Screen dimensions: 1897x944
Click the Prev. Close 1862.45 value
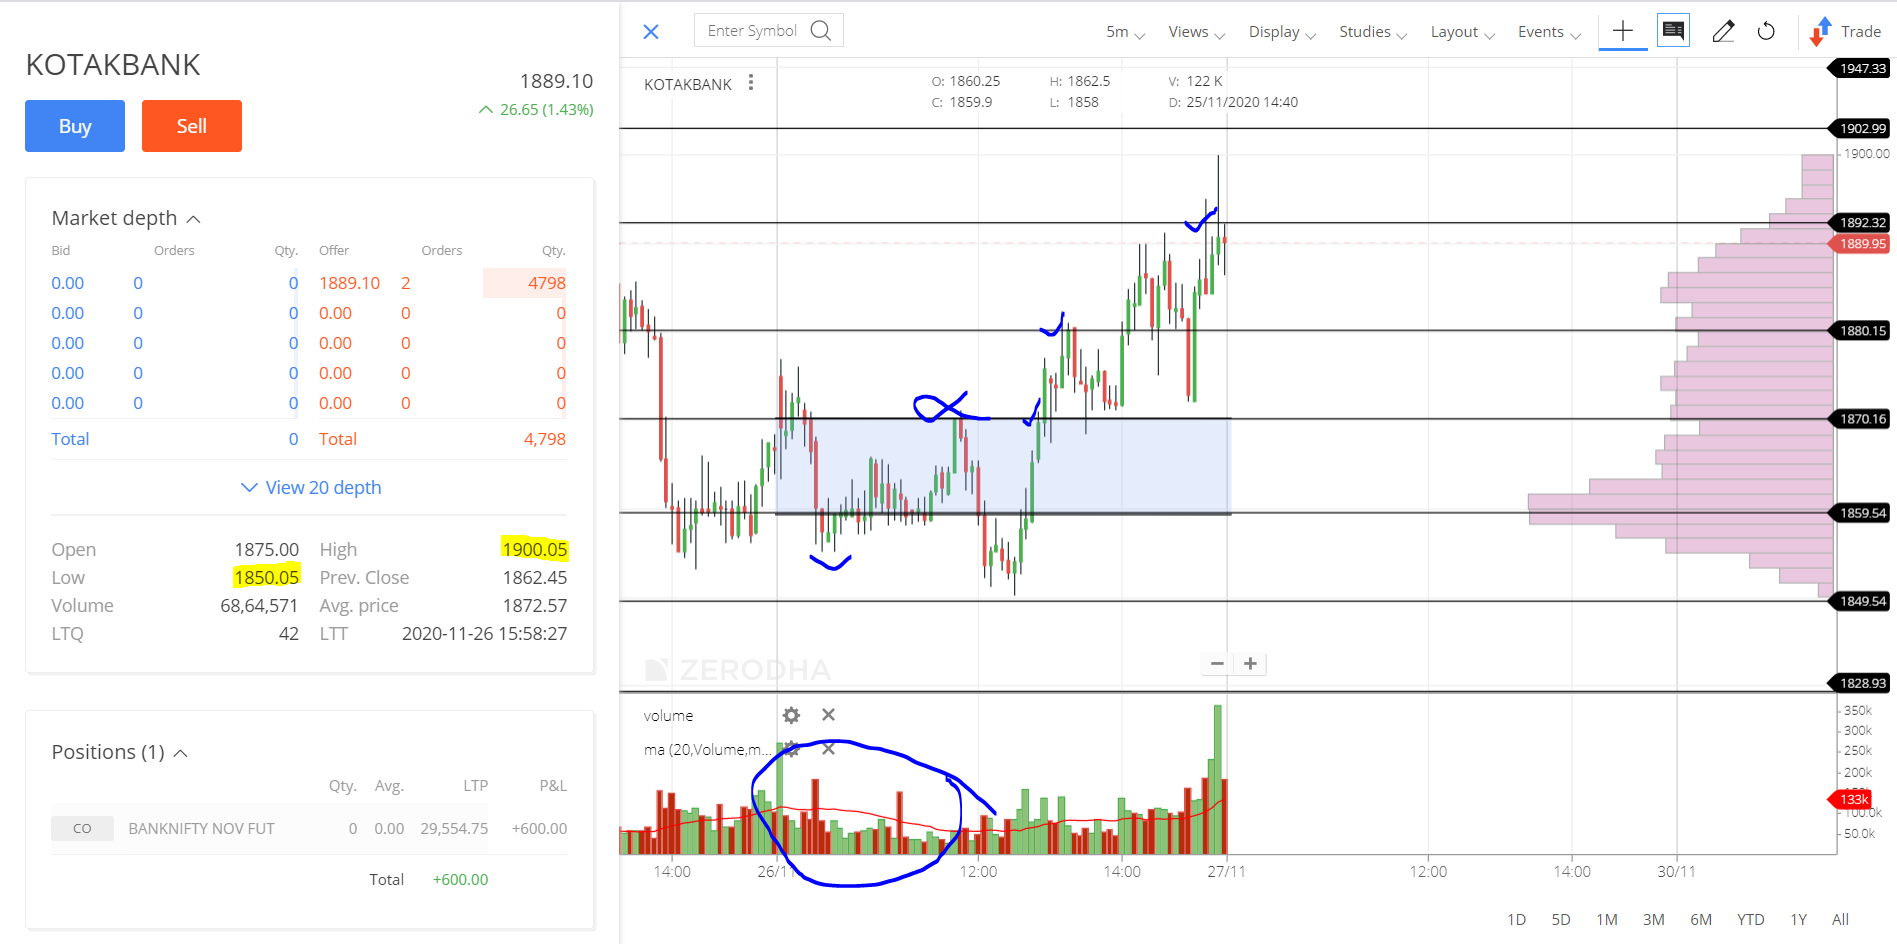click(535, 577)
